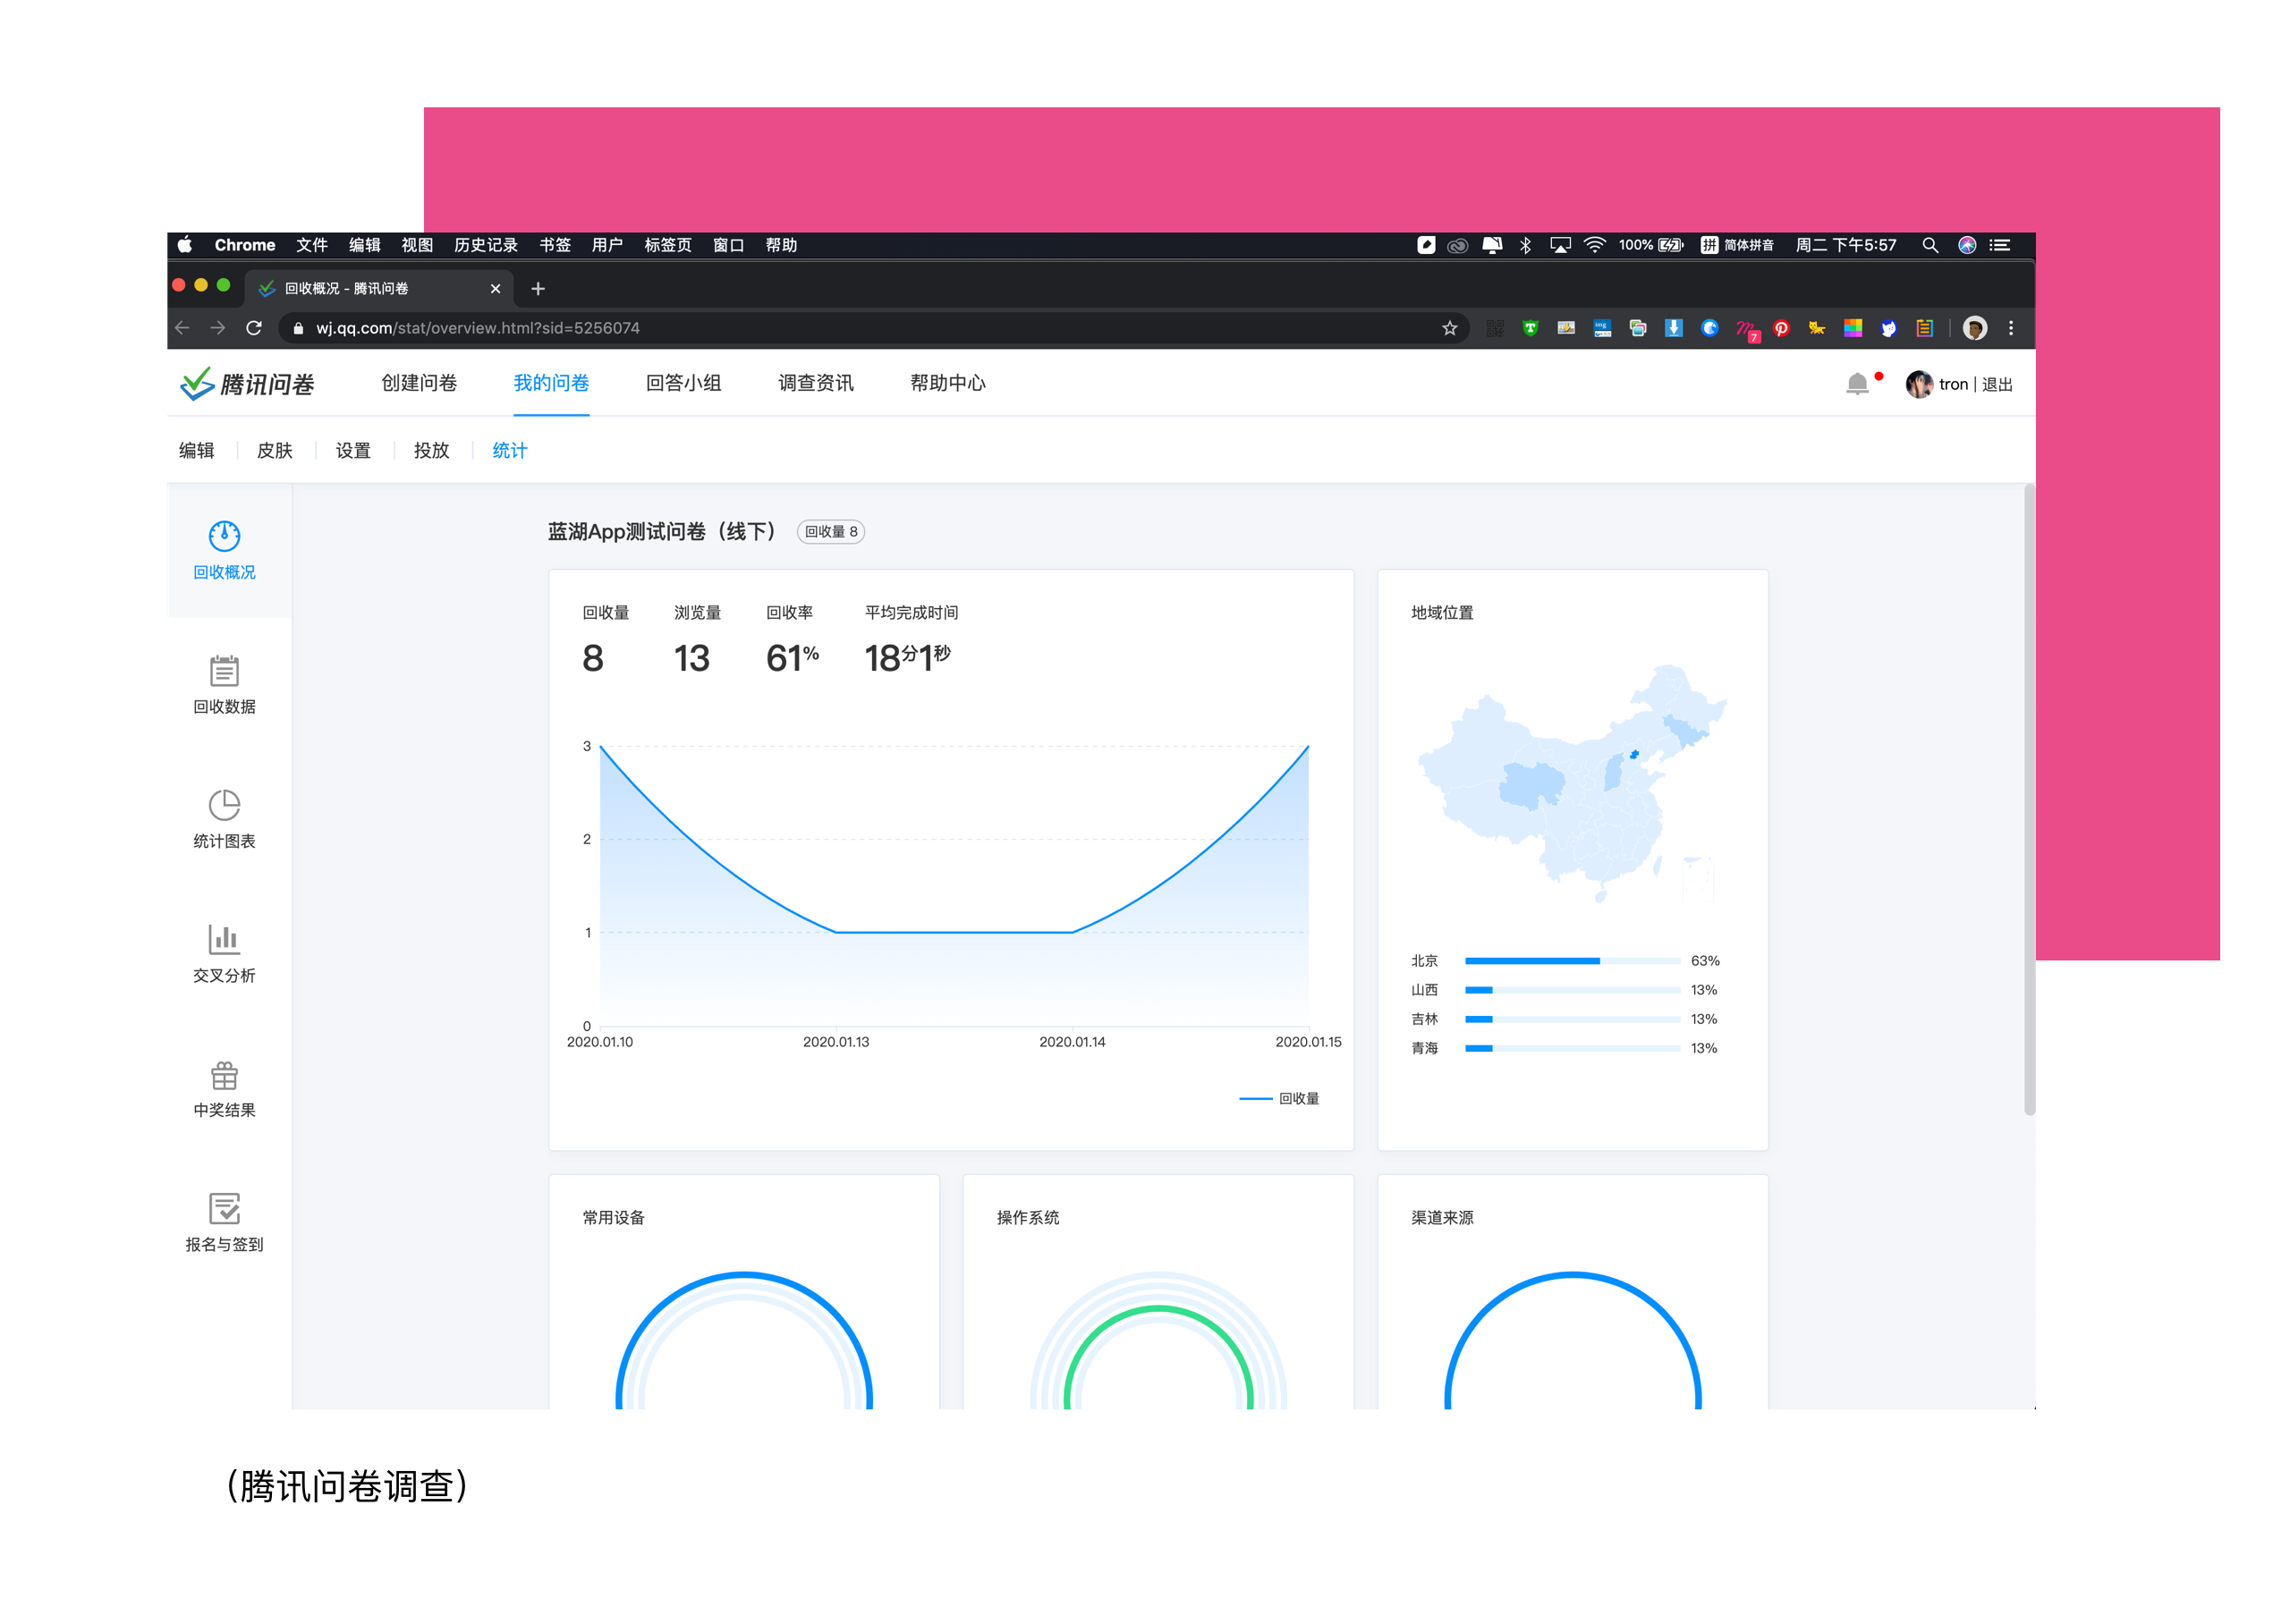The height and width of the screenshot is (1624, 2290).
Task: Go to 创建问卷 in top navigation
Action: tap(419, 383)
